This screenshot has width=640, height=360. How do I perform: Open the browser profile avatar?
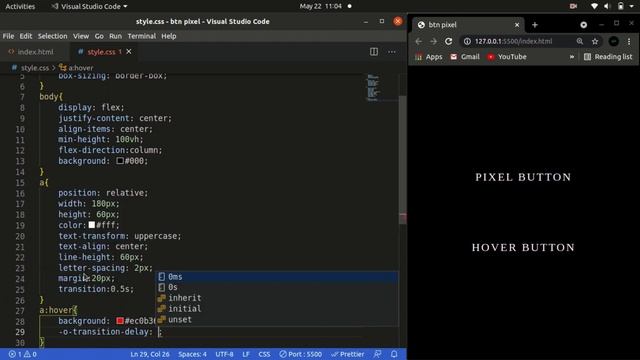613,41
